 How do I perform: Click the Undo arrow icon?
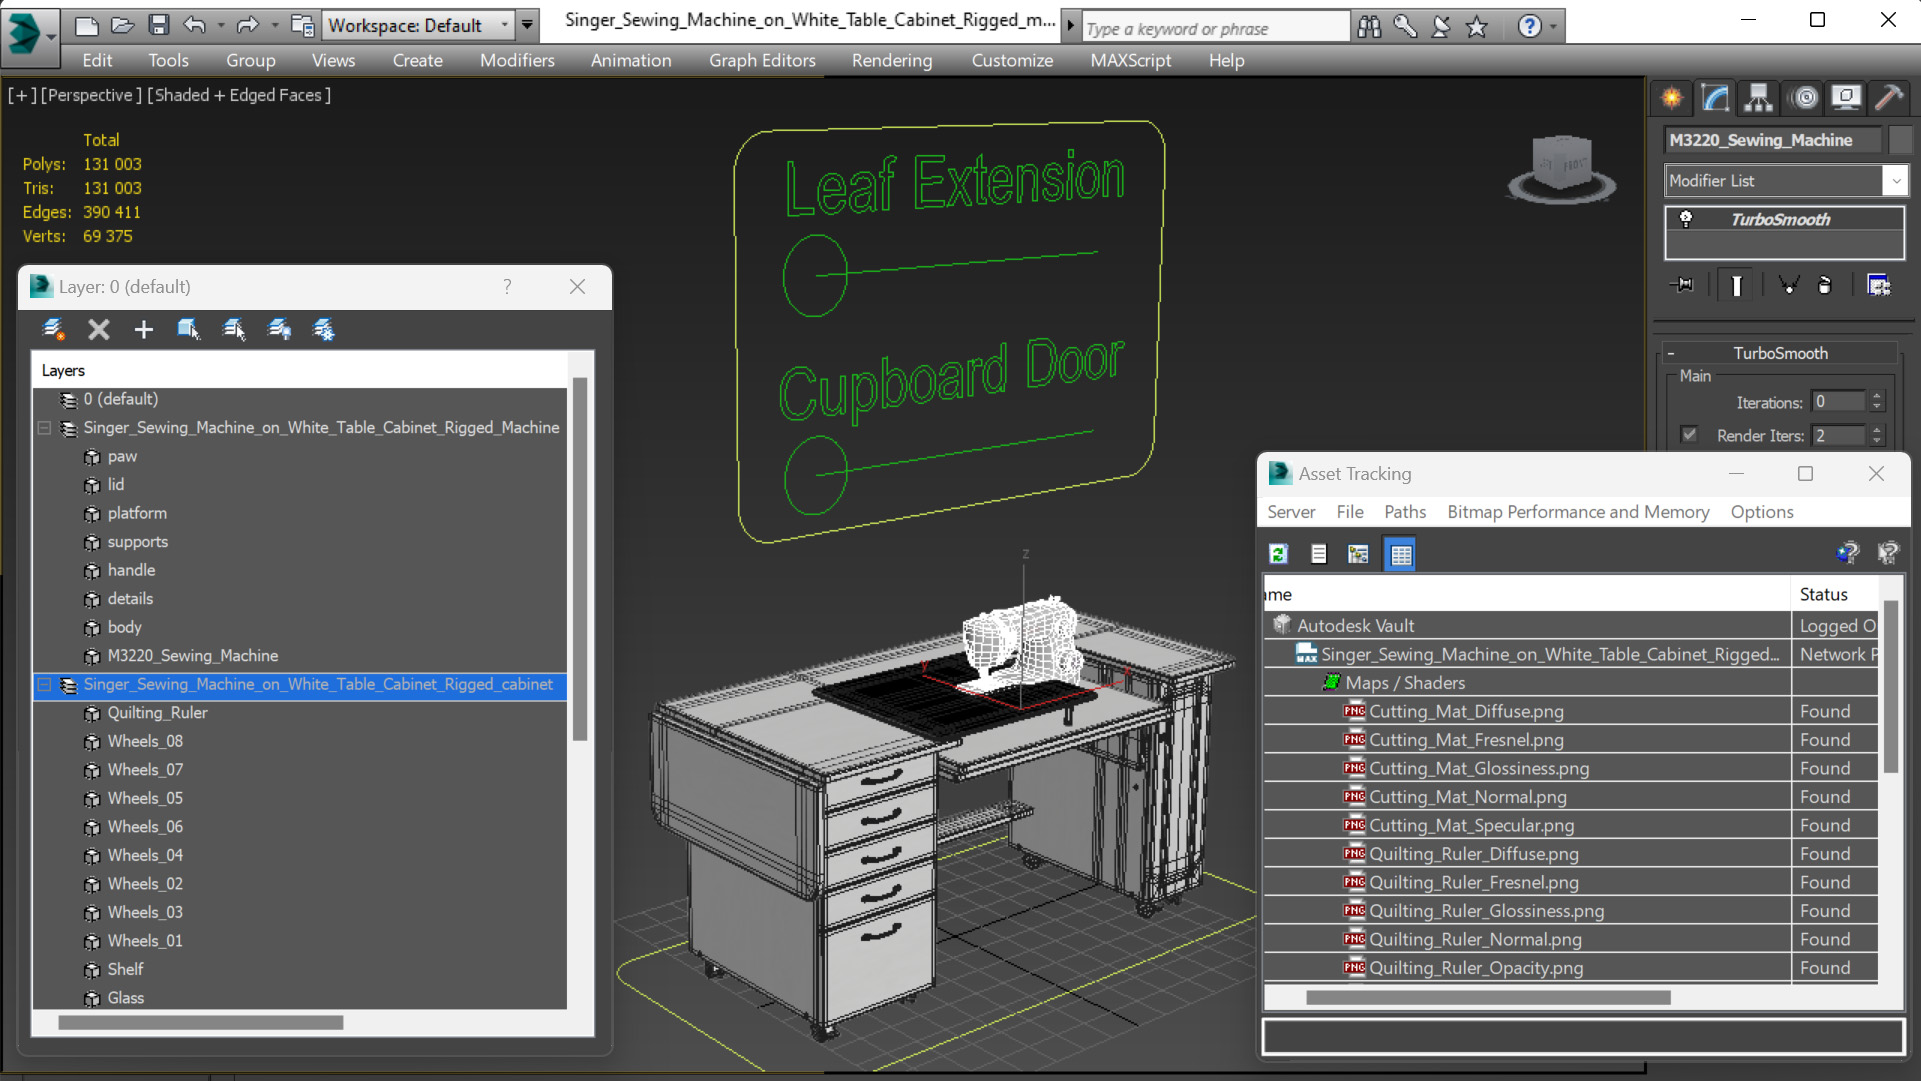point(195,25)
